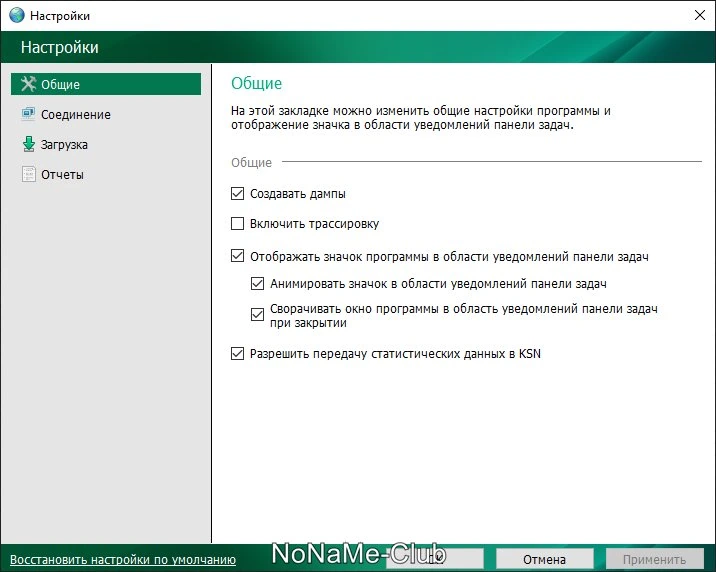Click Восстановить настройки по умолчанию link
The width and height of the screenshot is (716, 572).
(123, 559)
